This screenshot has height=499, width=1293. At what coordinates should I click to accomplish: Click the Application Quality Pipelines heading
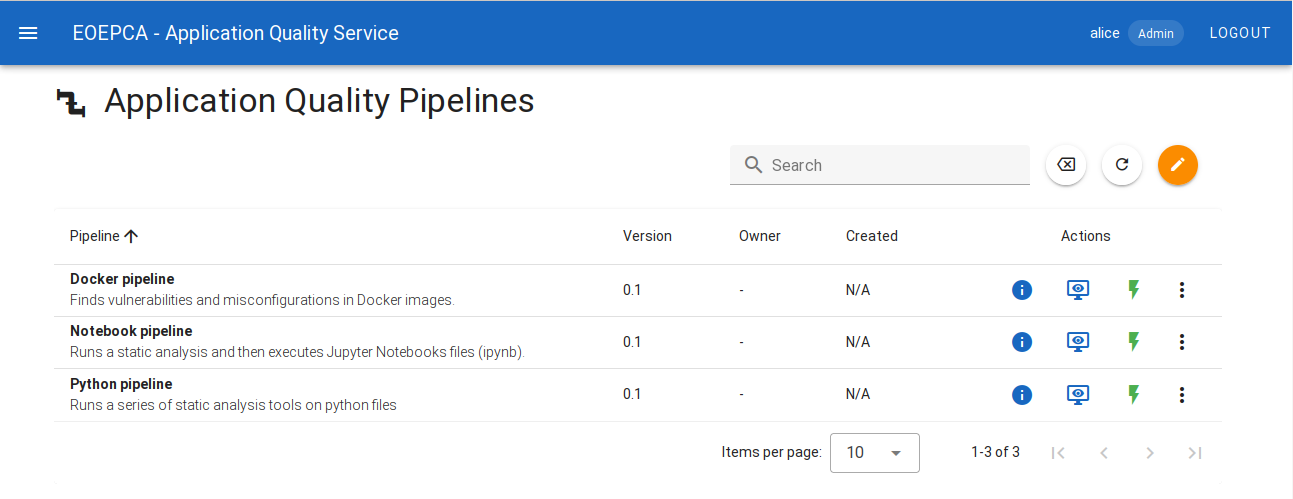coord(319,101)
